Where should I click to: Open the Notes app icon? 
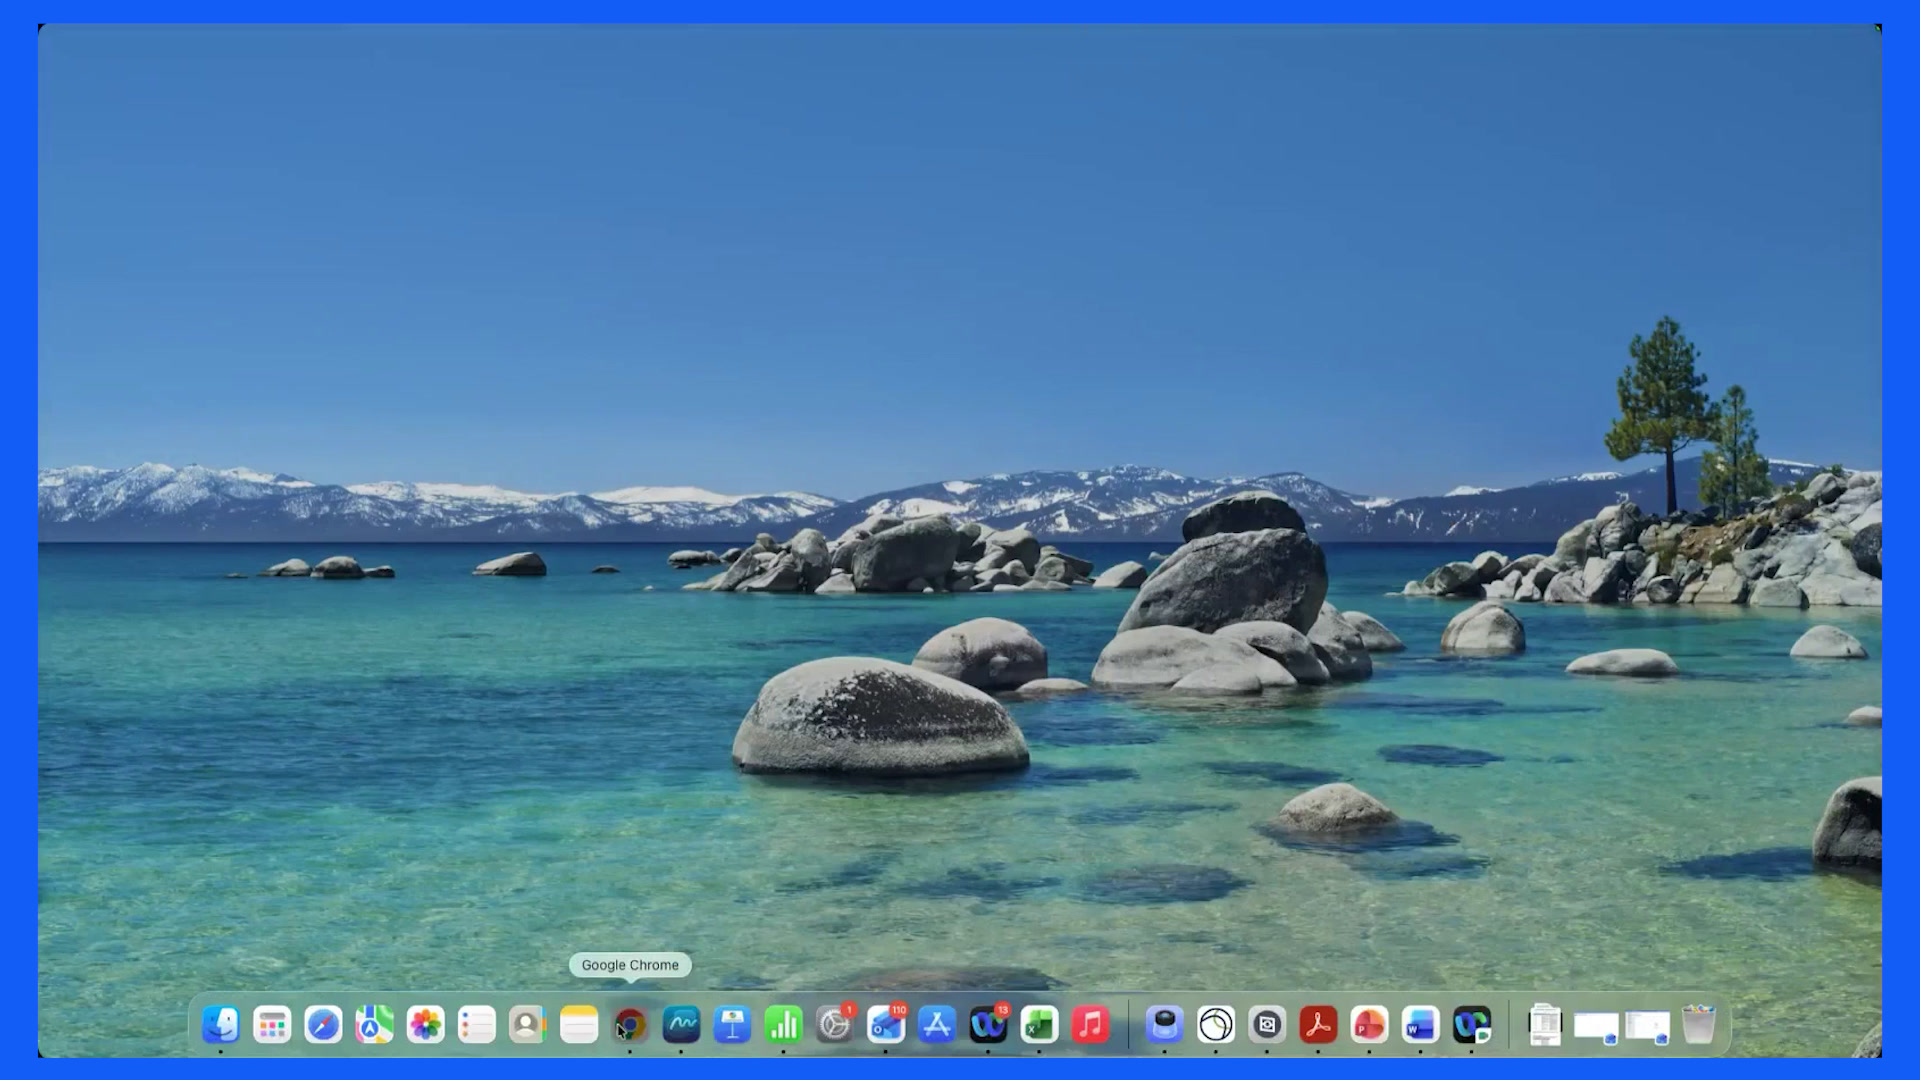[579, 1025]
